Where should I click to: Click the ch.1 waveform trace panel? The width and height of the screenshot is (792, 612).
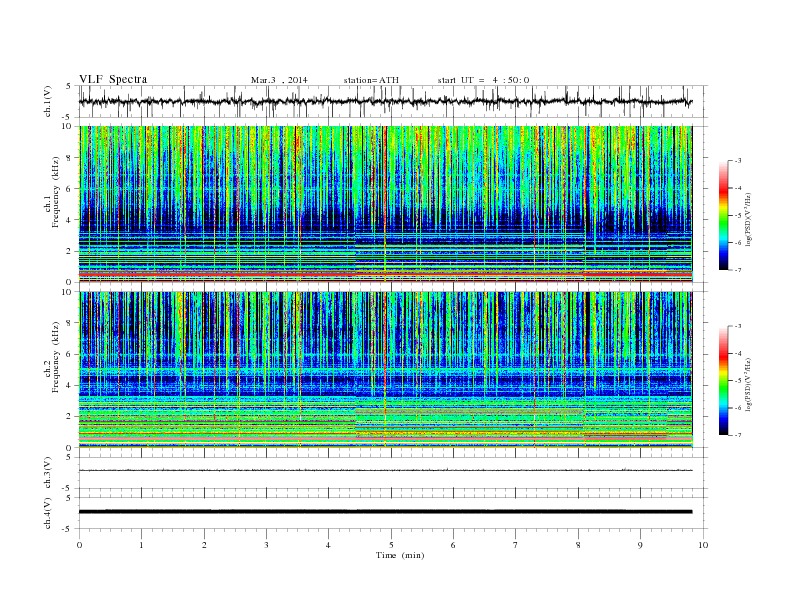click(393, 101)
